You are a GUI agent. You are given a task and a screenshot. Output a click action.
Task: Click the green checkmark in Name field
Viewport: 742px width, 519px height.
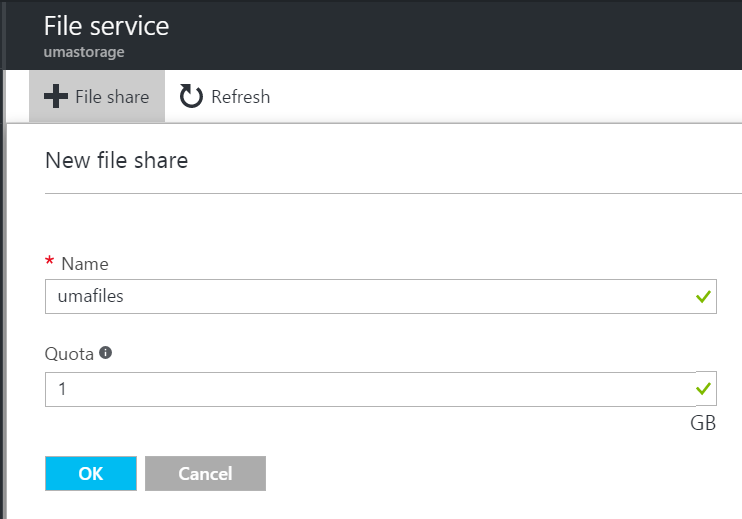[x=703, y=297]
